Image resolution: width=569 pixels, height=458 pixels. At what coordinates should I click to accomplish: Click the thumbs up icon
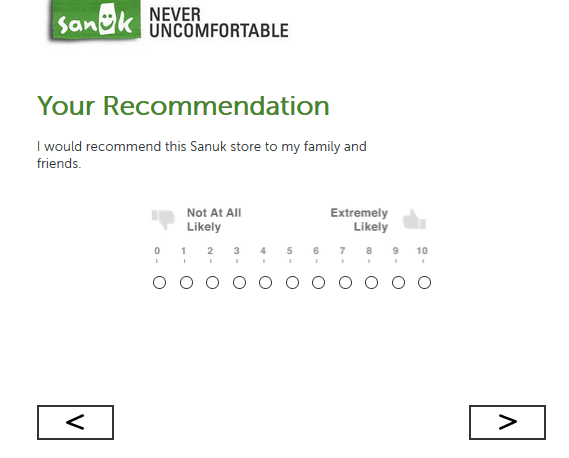tap(414, 220)
